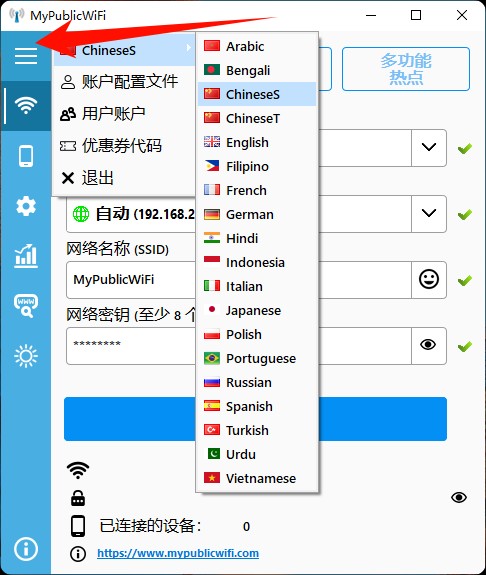Choose 退出 to exit the app

124,178
